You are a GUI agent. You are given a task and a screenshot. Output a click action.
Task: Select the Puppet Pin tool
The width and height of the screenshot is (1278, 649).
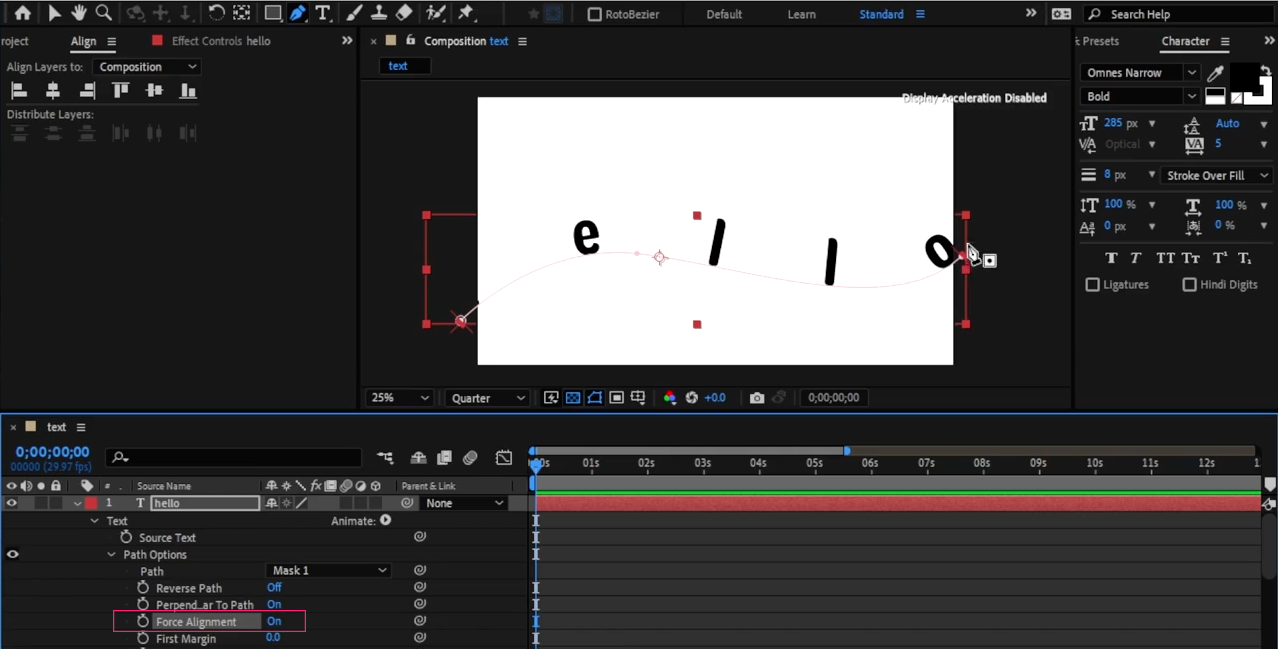coord(465,14)
